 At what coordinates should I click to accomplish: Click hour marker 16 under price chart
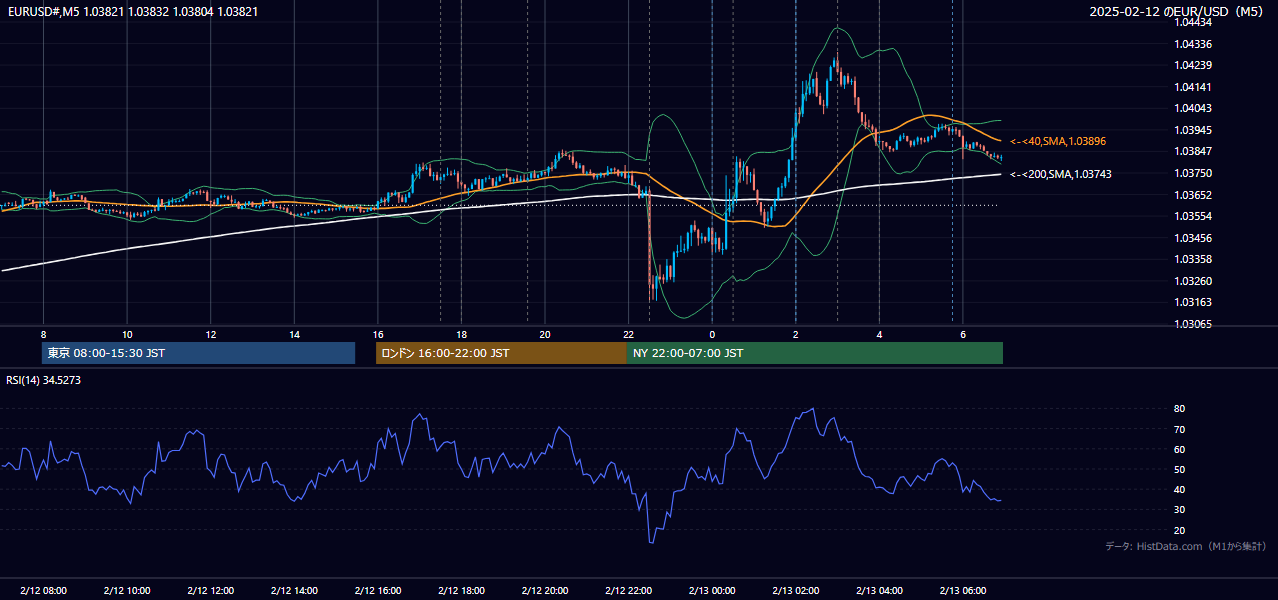(377, 334)
